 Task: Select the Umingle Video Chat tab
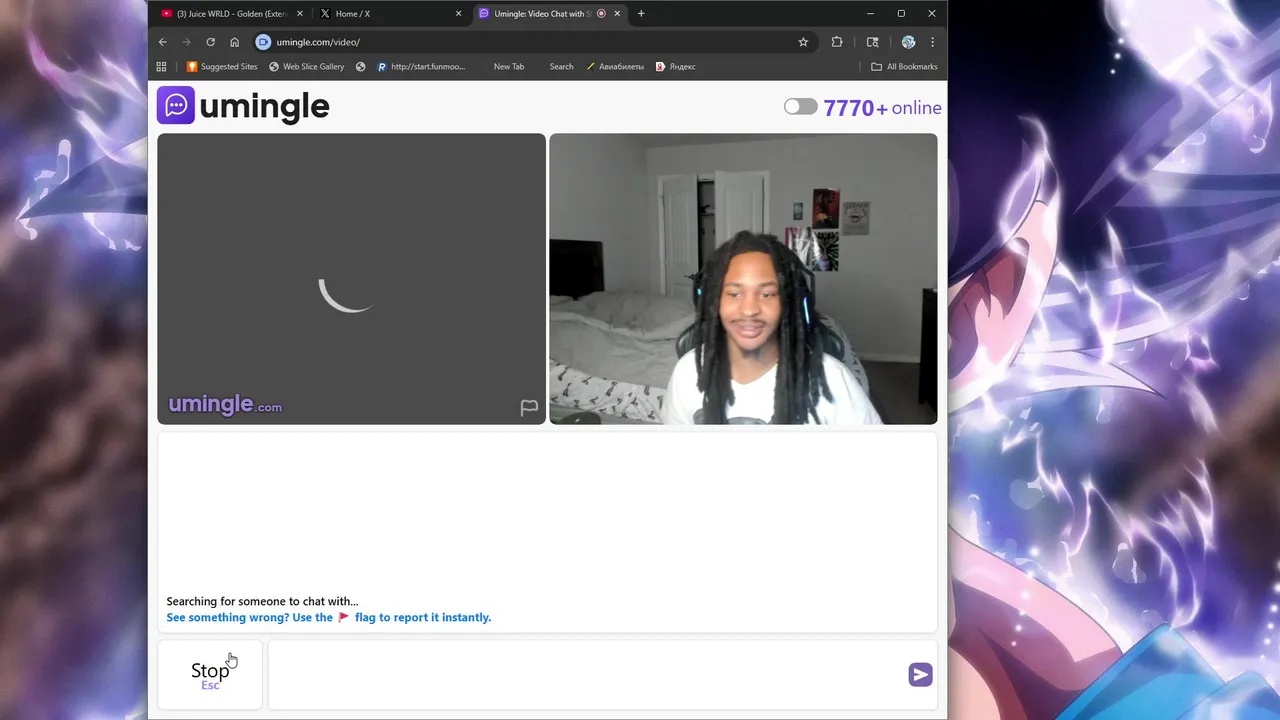click(549, 14)
